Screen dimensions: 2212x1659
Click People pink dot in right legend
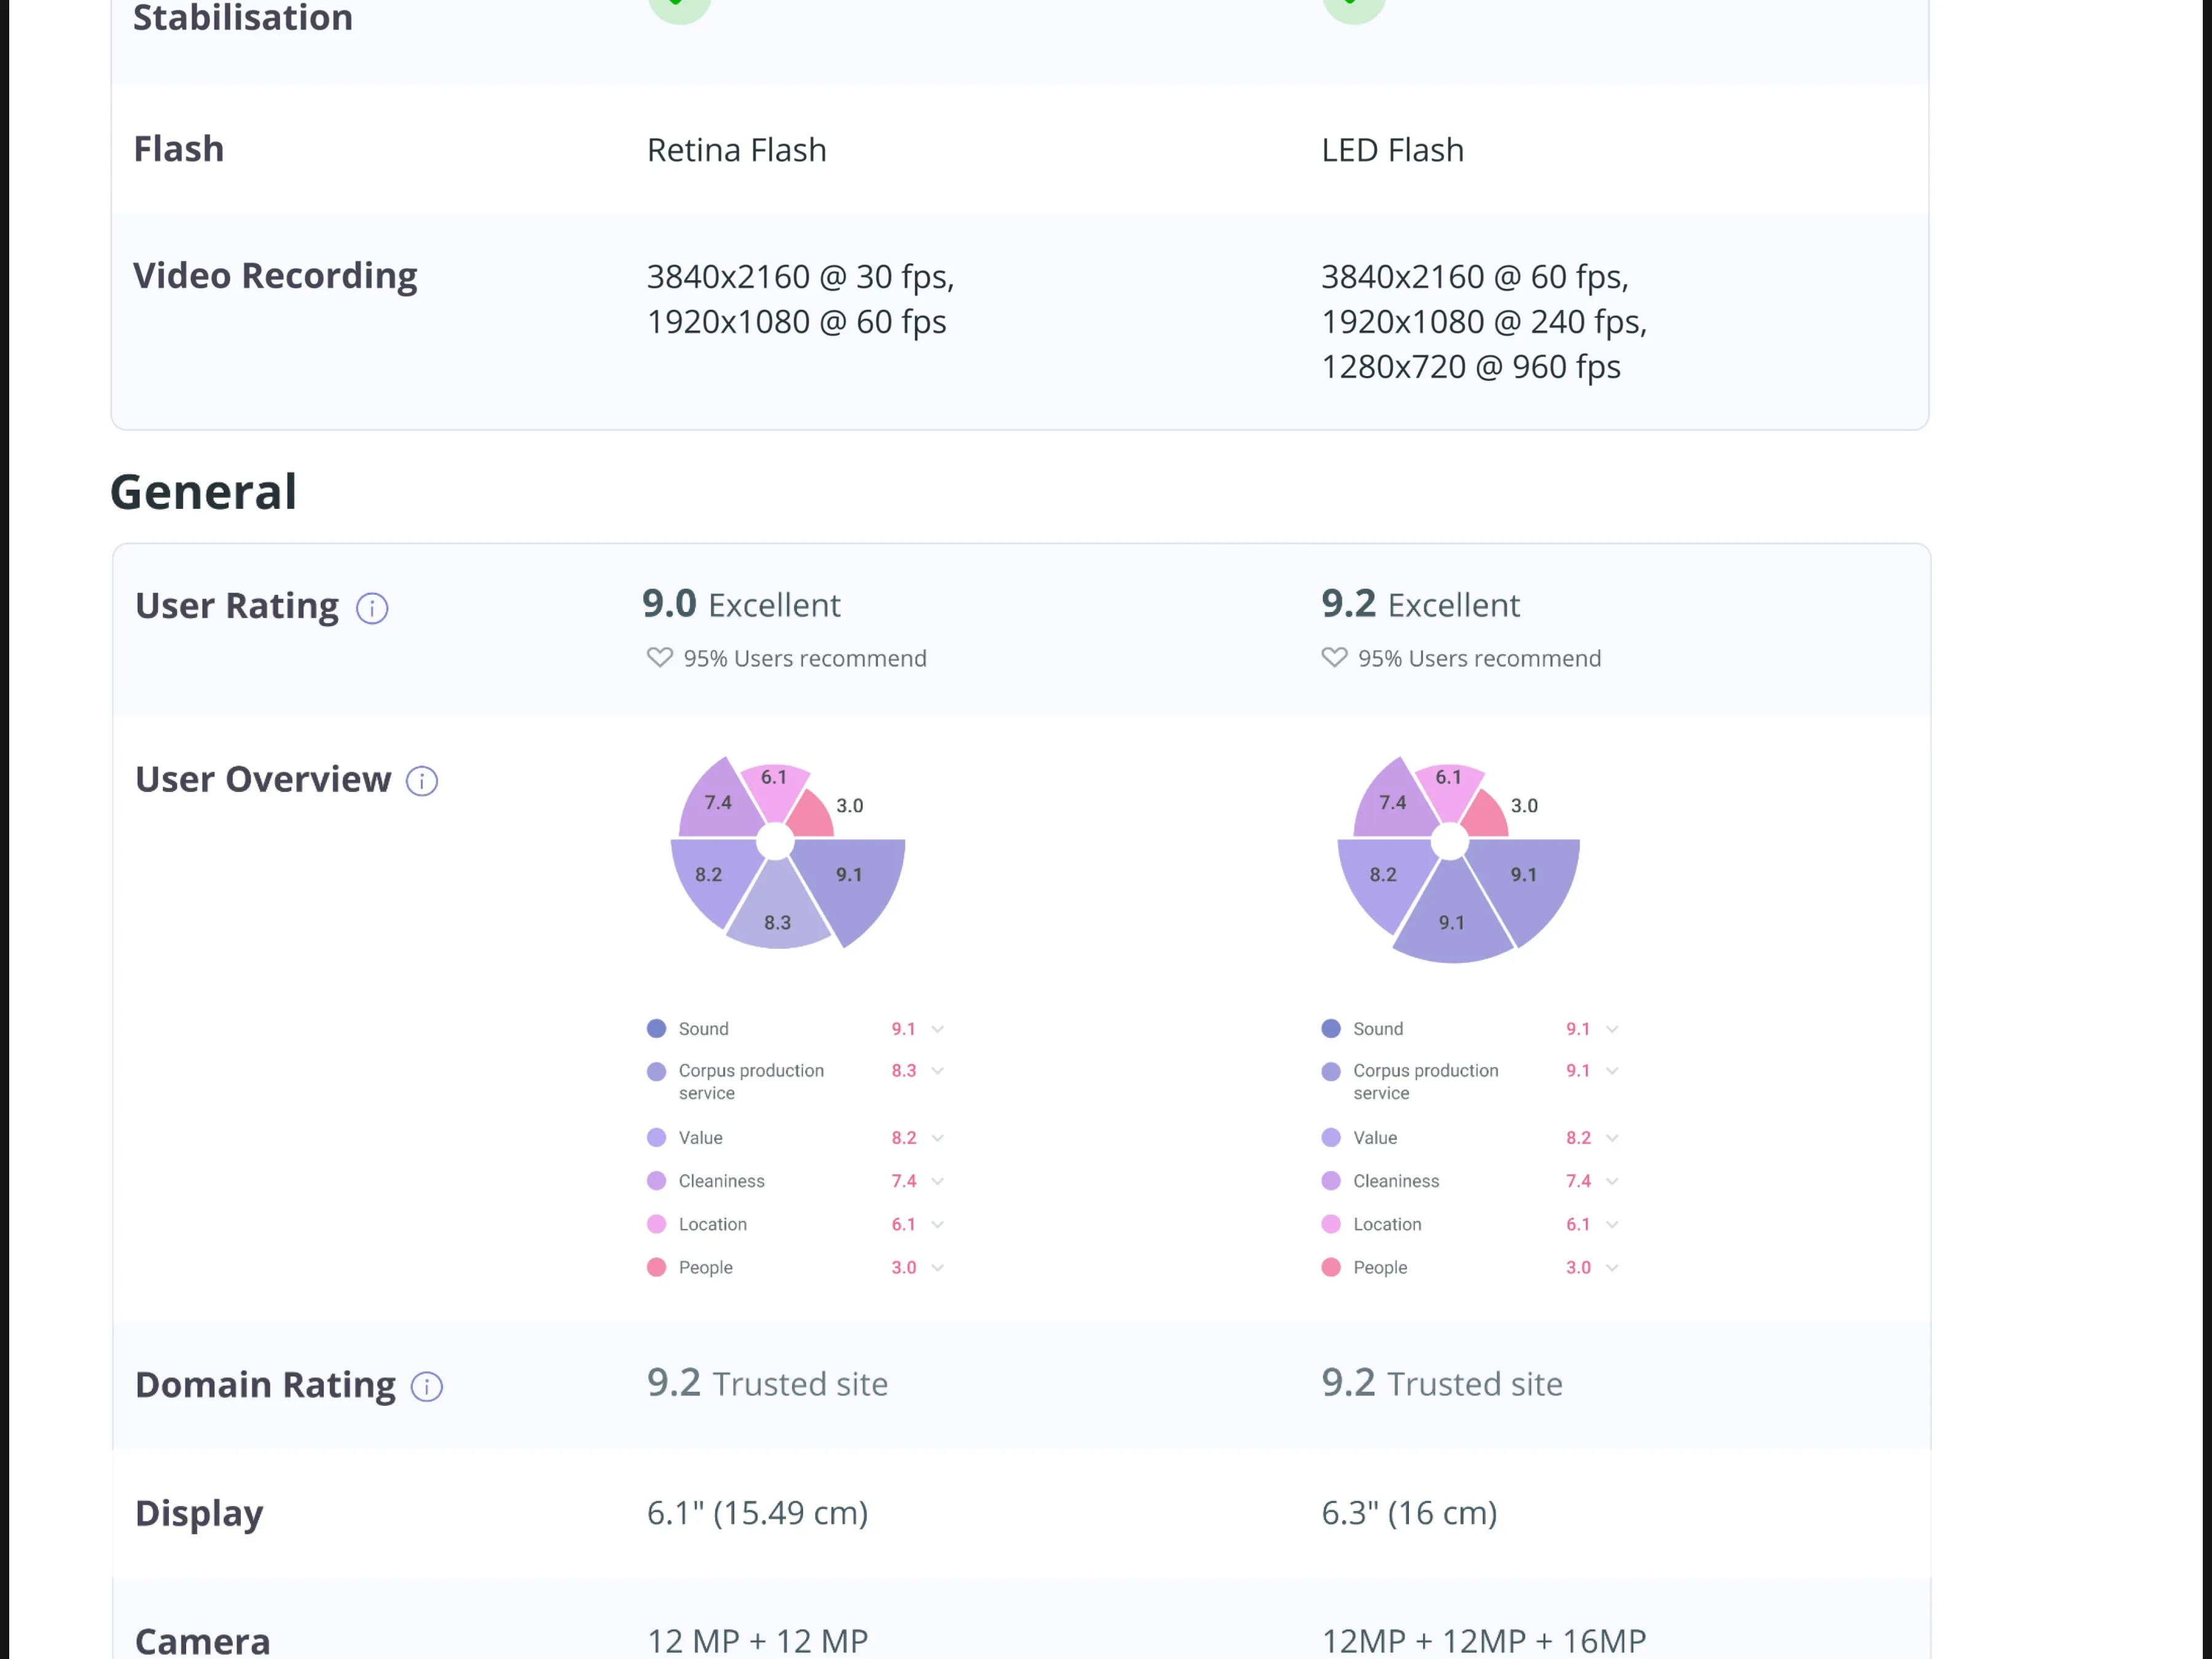pos(1331,1268)
